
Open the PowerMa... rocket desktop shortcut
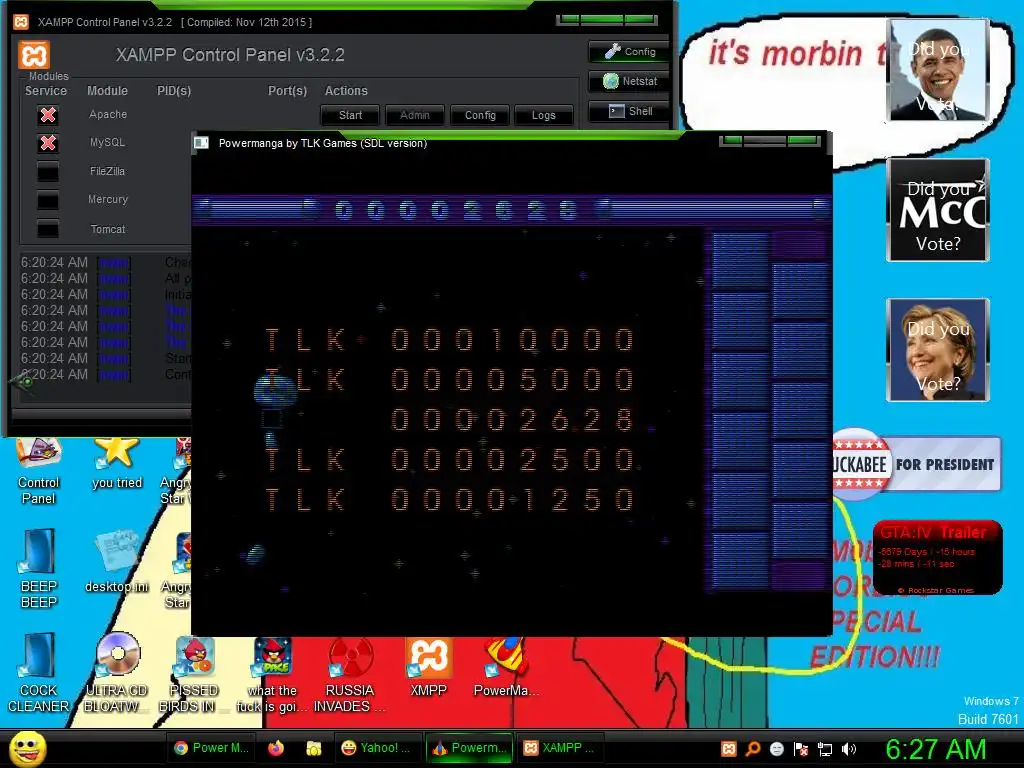click(x=506, y=667)
